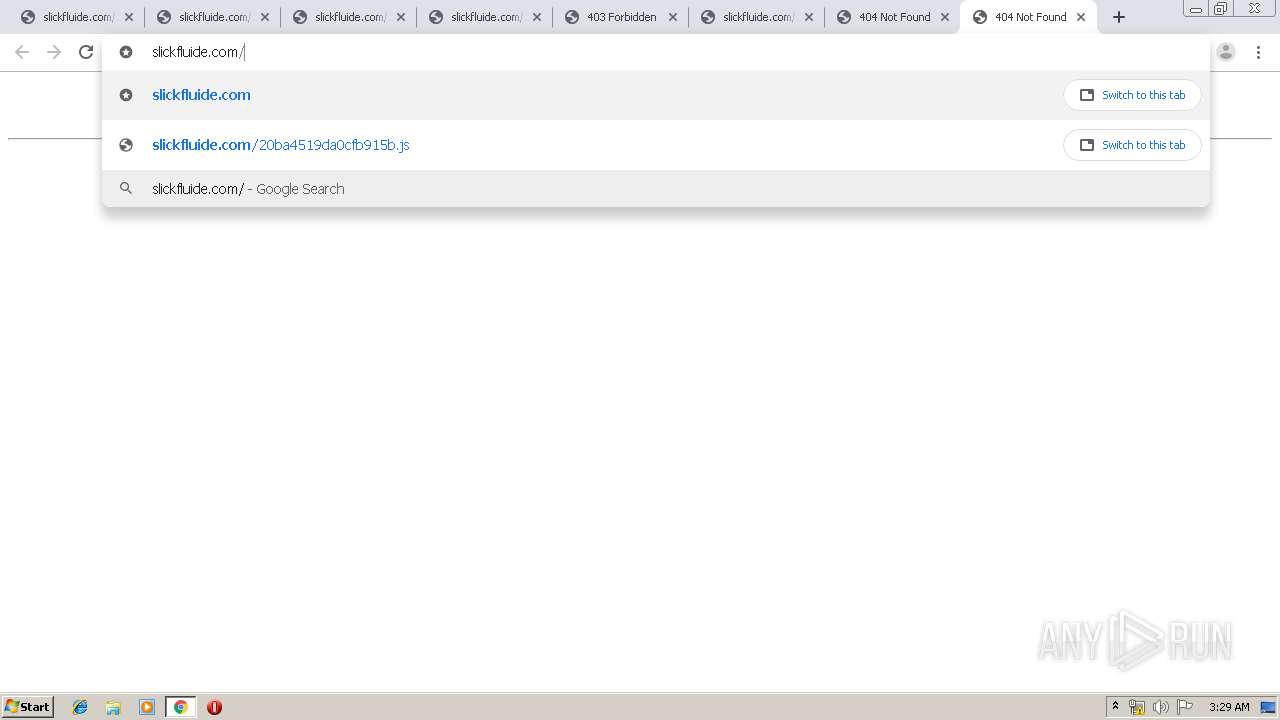Open the volume tray icon
1280x720 pixels.
(1160, 707)
